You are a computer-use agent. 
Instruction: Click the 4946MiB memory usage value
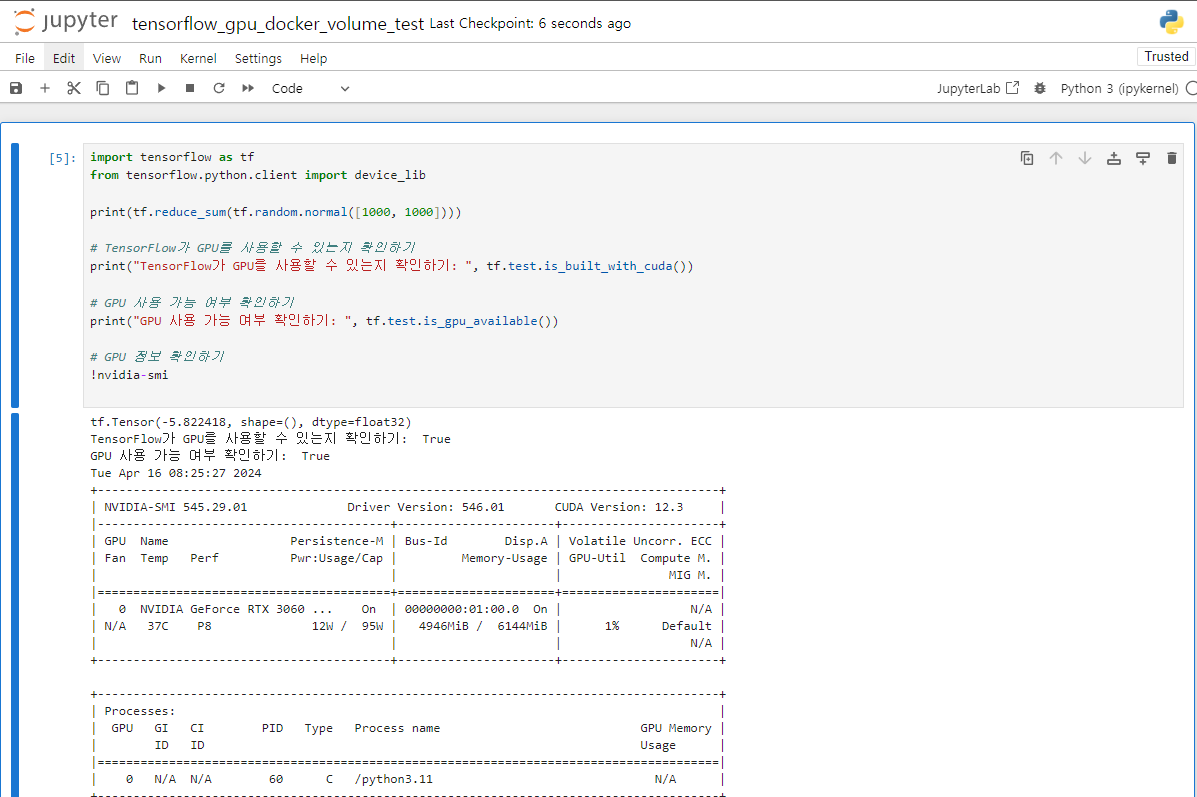[x=444, y=626]
